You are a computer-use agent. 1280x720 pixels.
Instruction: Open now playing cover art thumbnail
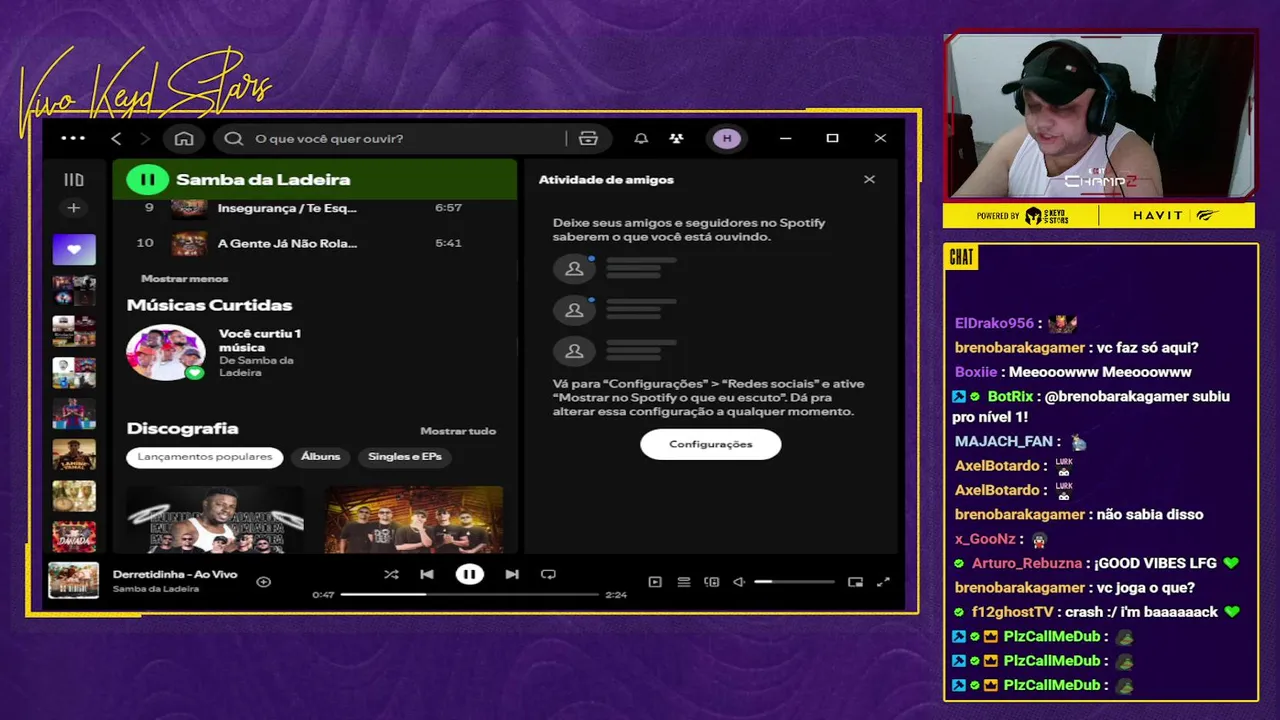click(x=74, y=580)
